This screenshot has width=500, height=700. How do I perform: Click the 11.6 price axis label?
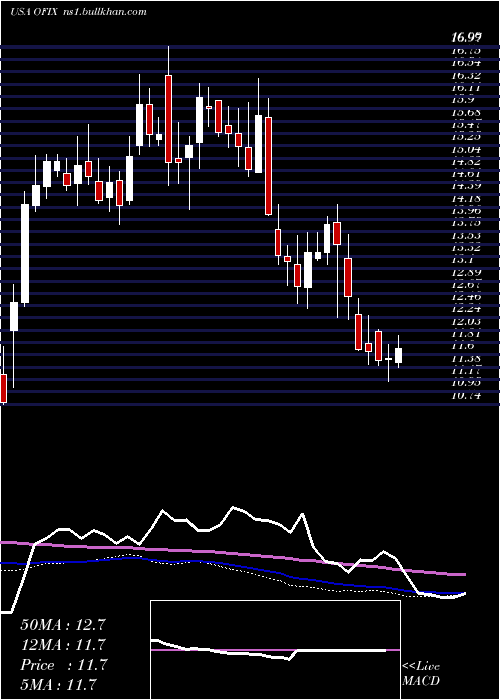click(464, 346)
